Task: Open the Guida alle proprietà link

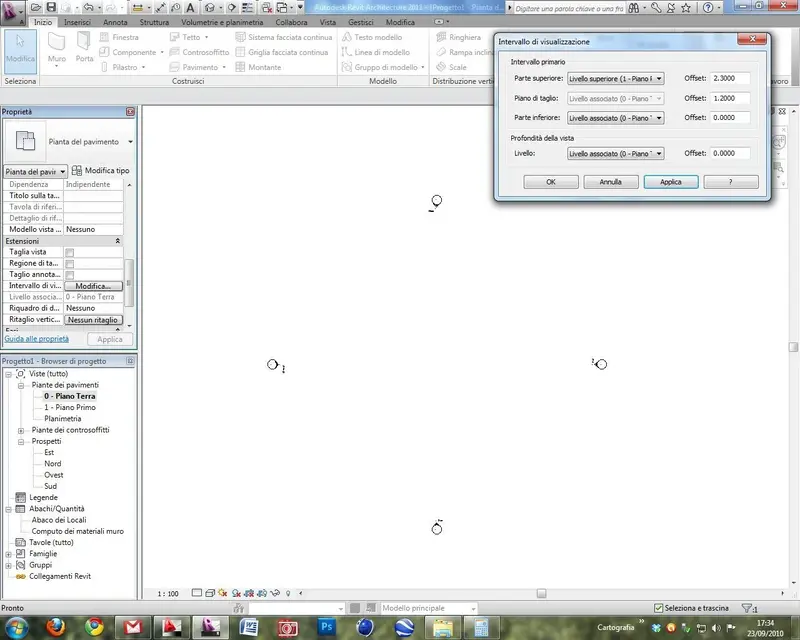Action: tap(36, 339)
